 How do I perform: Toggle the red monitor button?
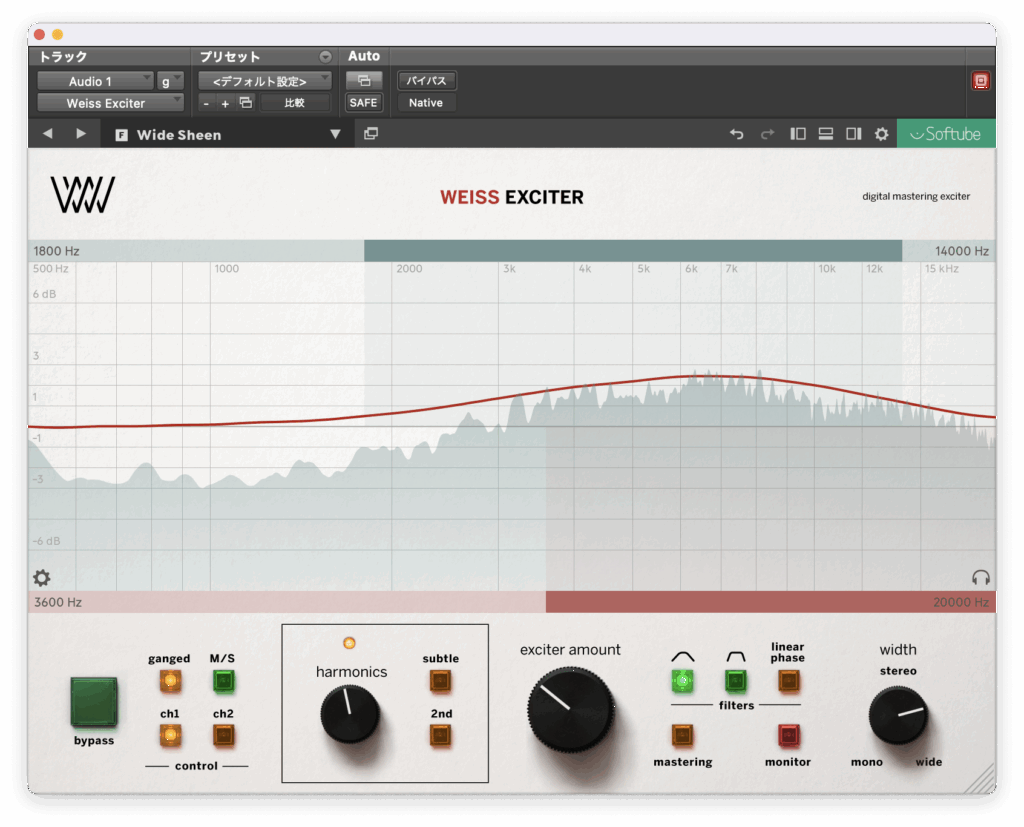[788, 736]
